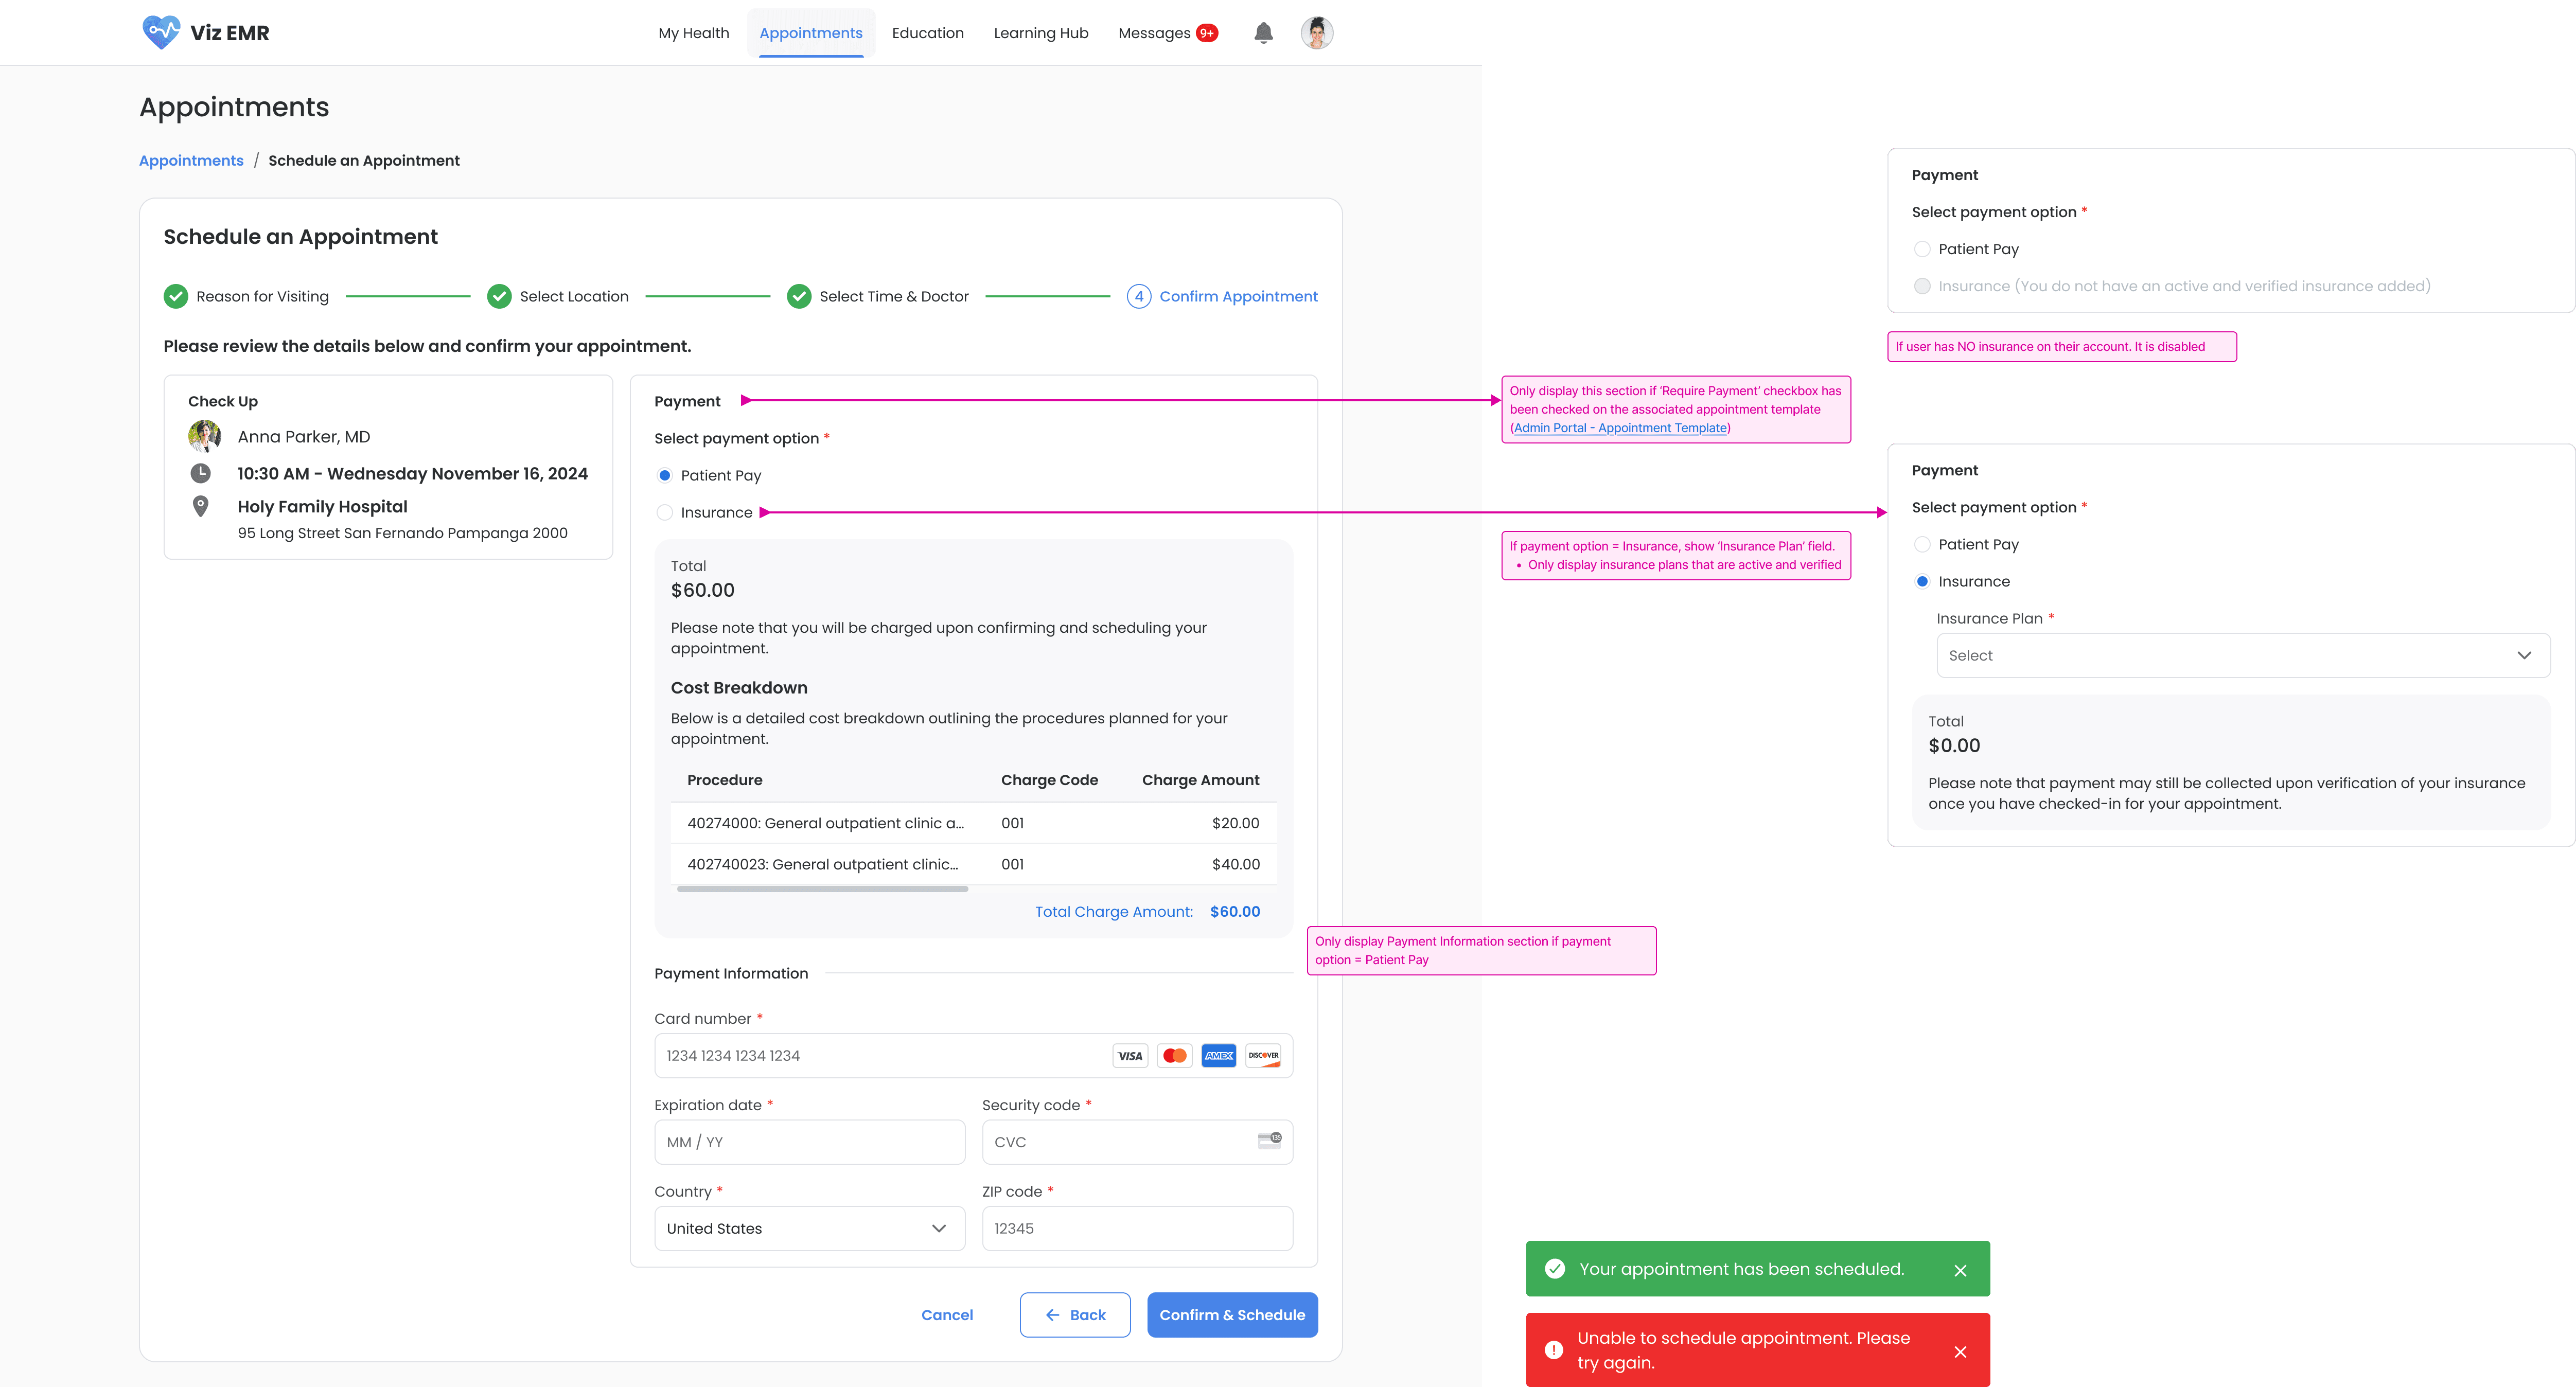The height and width of the screenshot is (1387, 2576).
Task: Click the Card number input field
Action: coord(880,1056)
